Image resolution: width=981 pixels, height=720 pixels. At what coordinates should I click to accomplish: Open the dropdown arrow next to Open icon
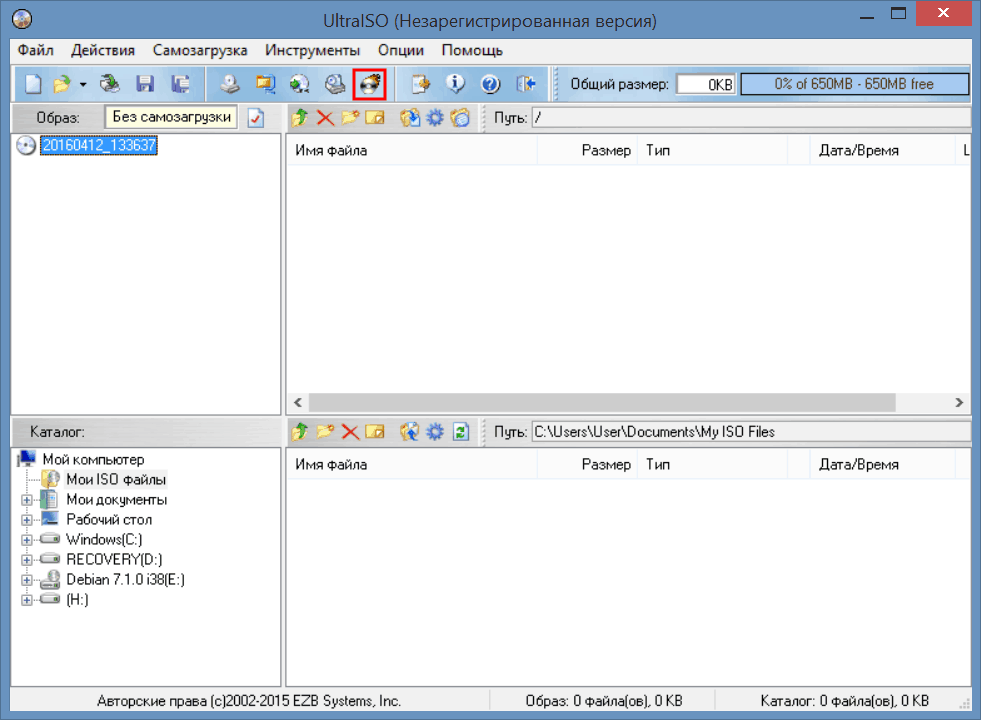(83, 84)
